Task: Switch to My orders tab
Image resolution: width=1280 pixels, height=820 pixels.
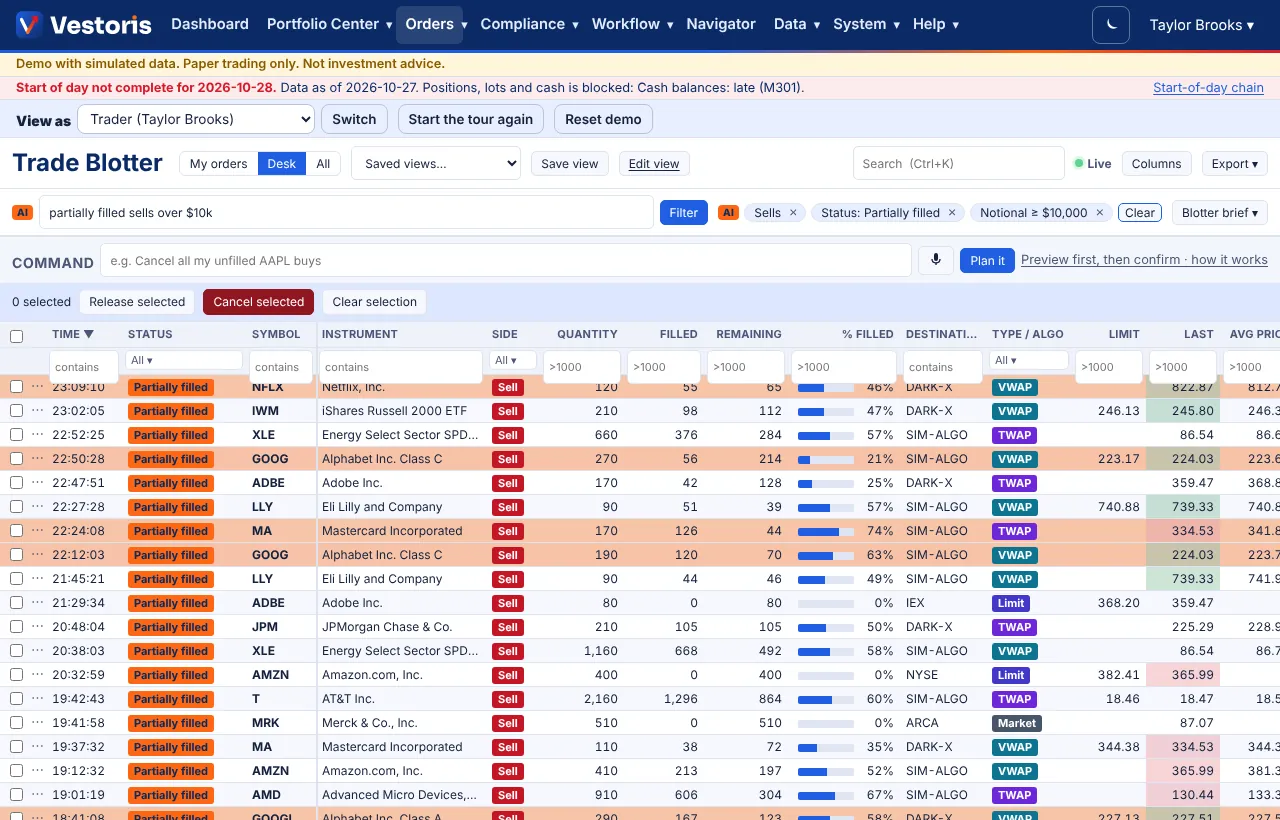Action: coord(218,164)
